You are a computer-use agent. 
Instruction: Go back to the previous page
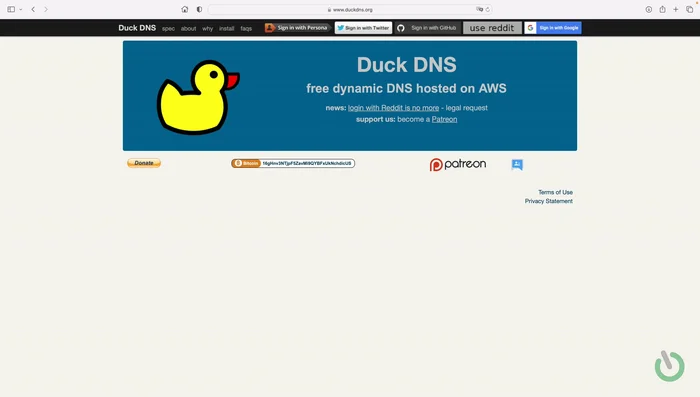point(33,9)
